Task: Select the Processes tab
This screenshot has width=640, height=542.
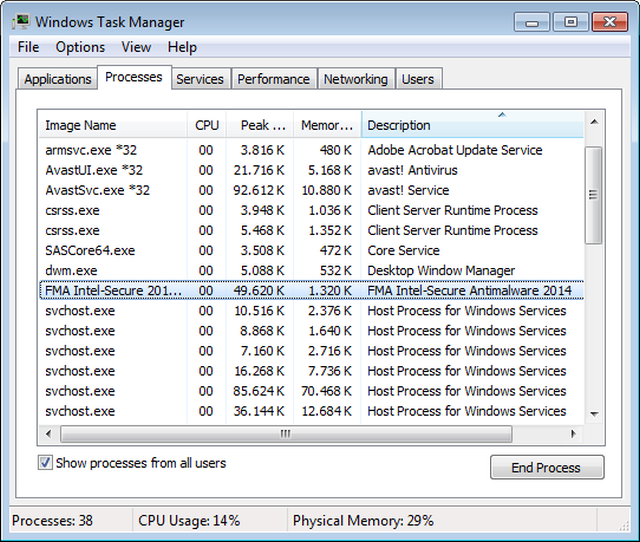Action: pos(134,77)
